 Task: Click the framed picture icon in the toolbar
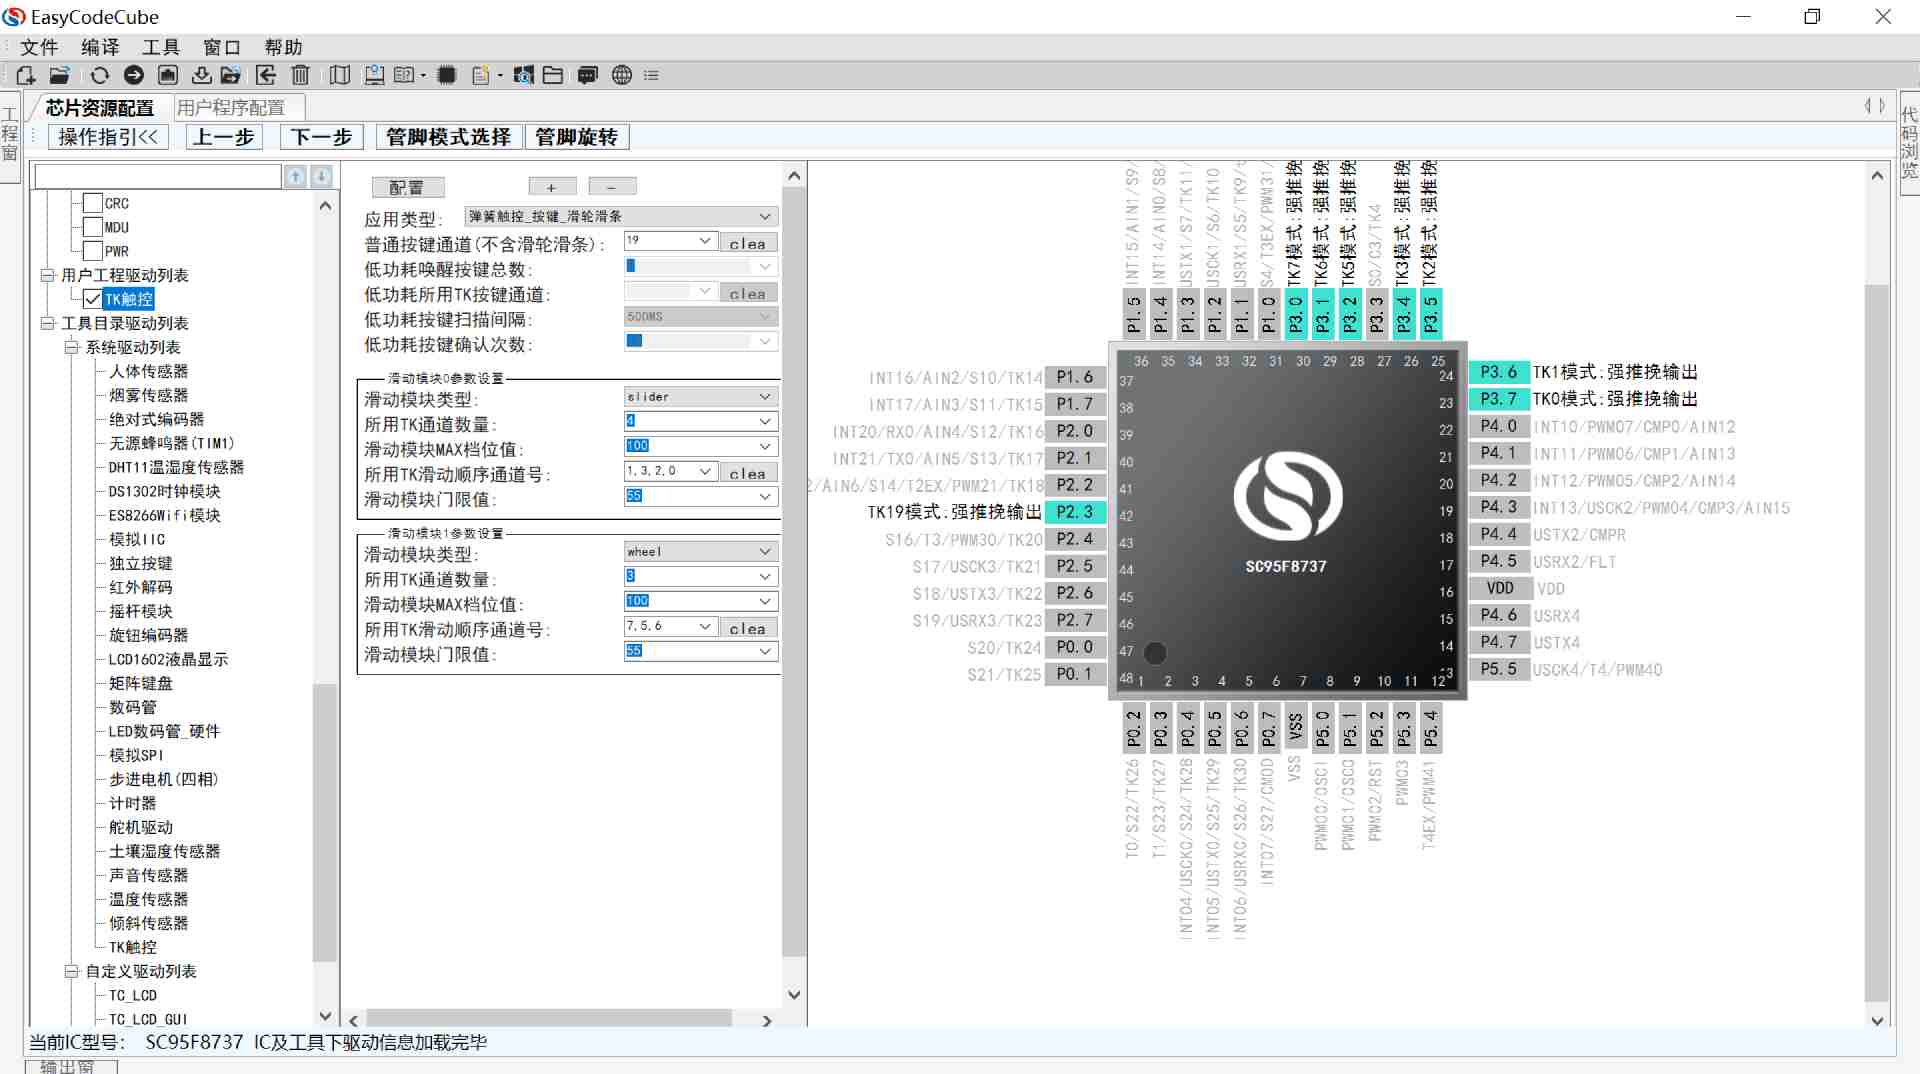point(168,75)
